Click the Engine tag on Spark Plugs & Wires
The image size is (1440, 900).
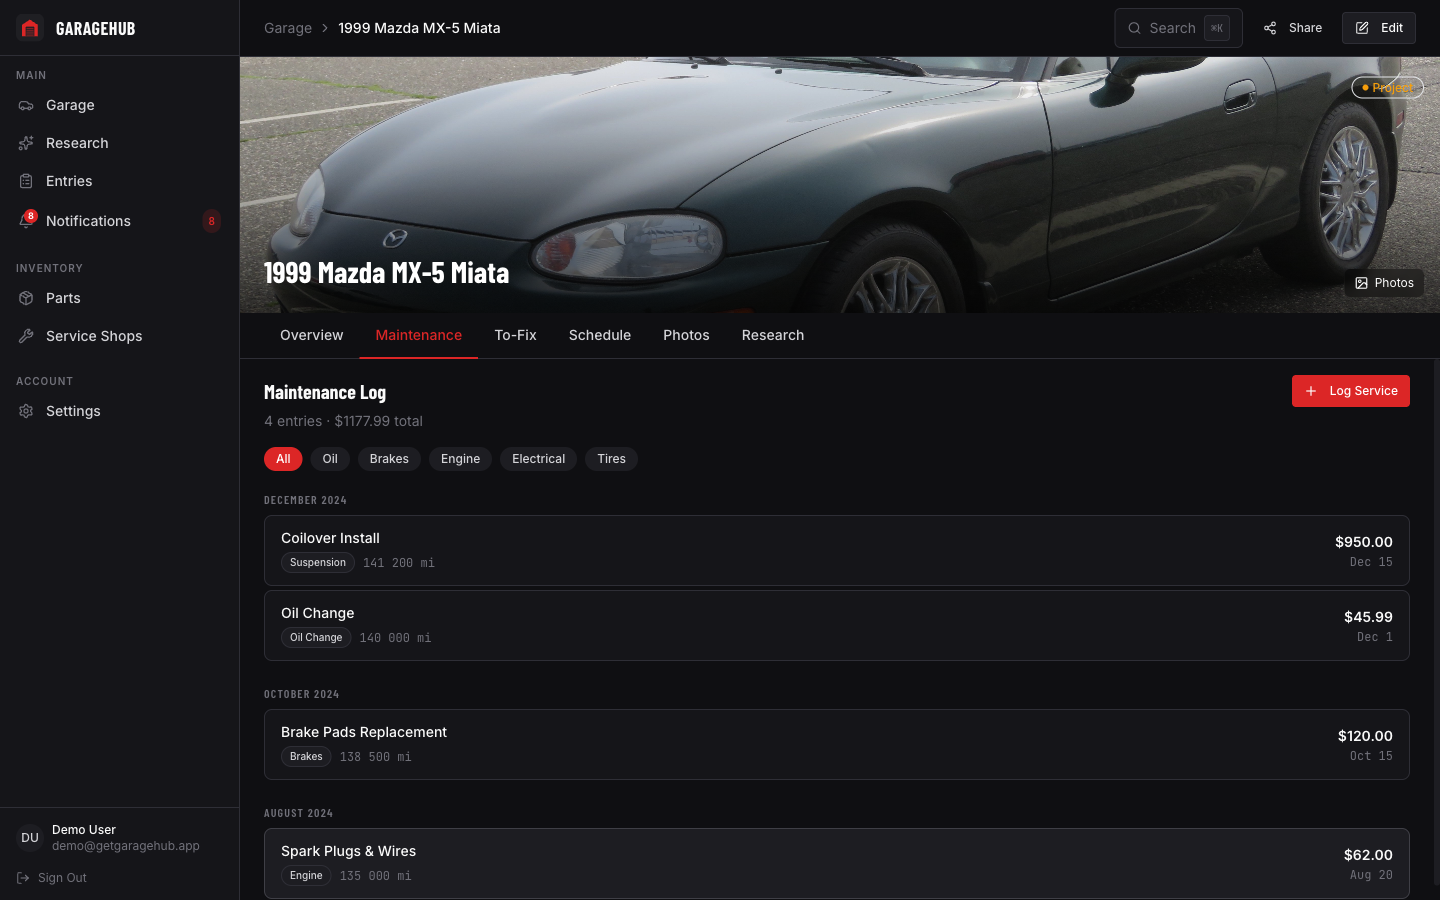click(306, 876)
